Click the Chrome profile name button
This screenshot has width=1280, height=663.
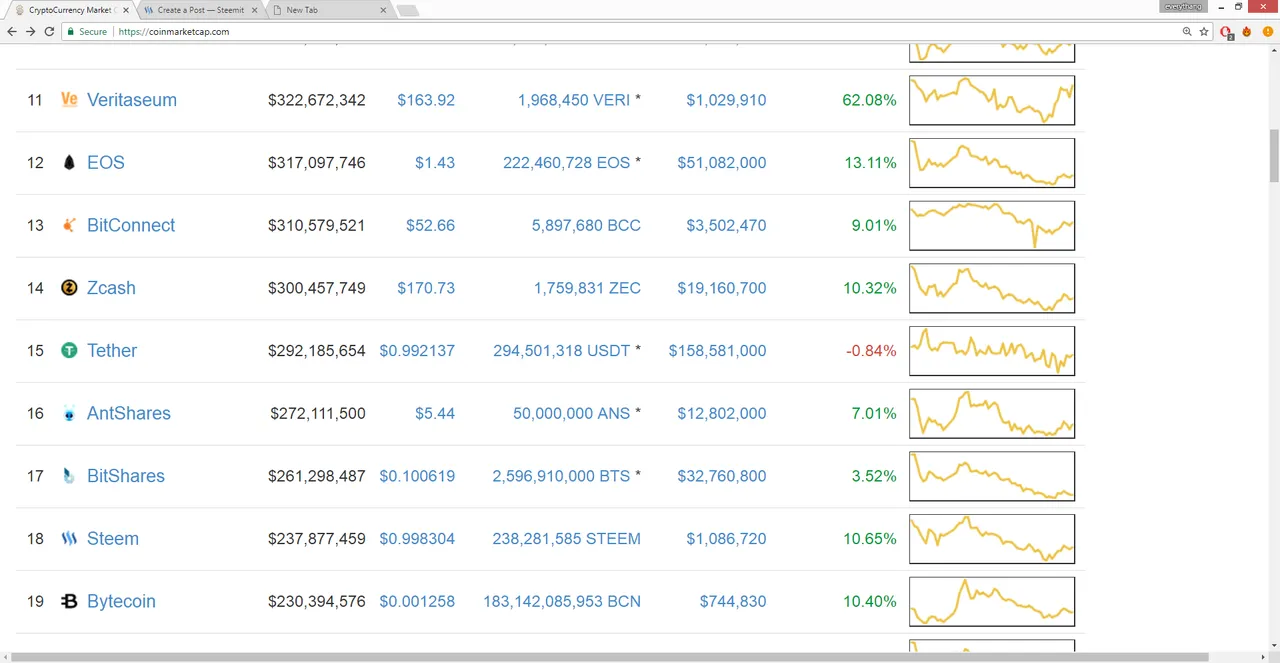click(1185, 6)
